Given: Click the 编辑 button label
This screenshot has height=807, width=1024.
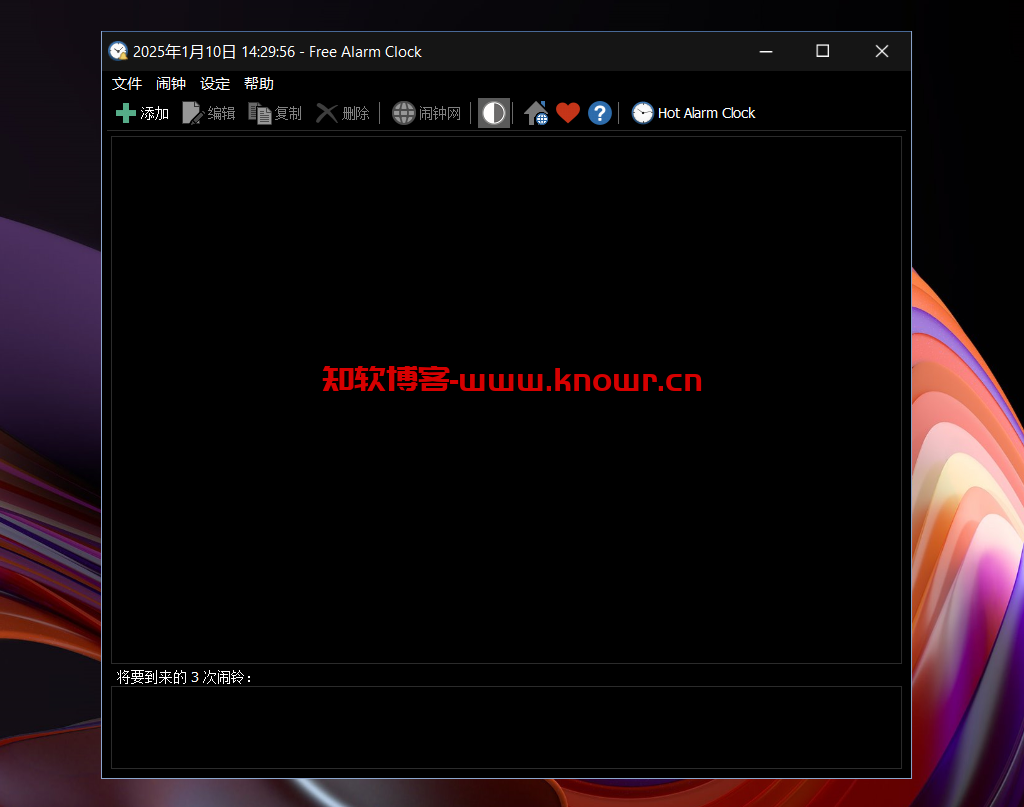Looking at the screenshot, I should click(x=221, y=114).
